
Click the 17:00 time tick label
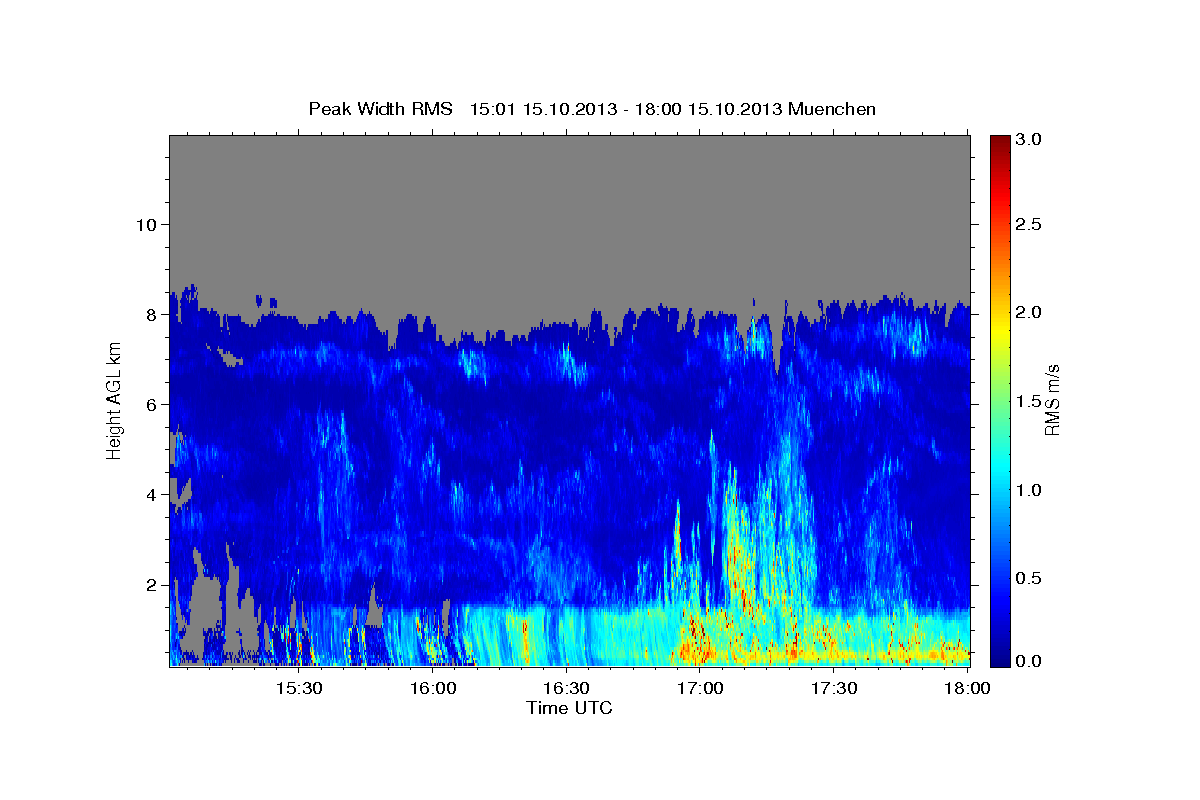coord(700,688)
